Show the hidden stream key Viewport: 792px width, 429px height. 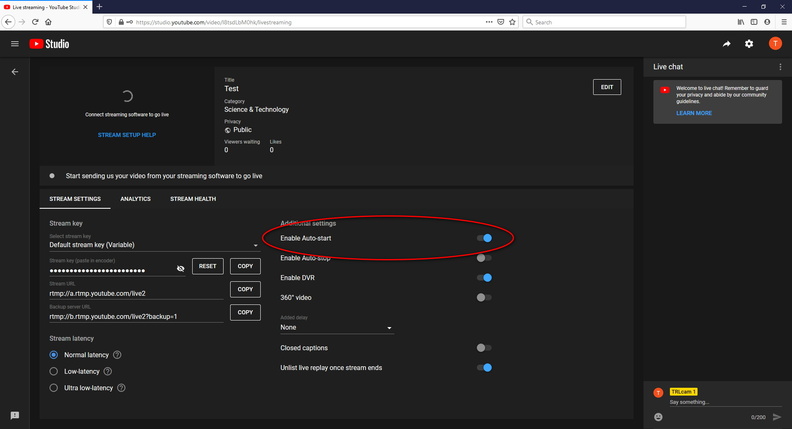(180, 268)
